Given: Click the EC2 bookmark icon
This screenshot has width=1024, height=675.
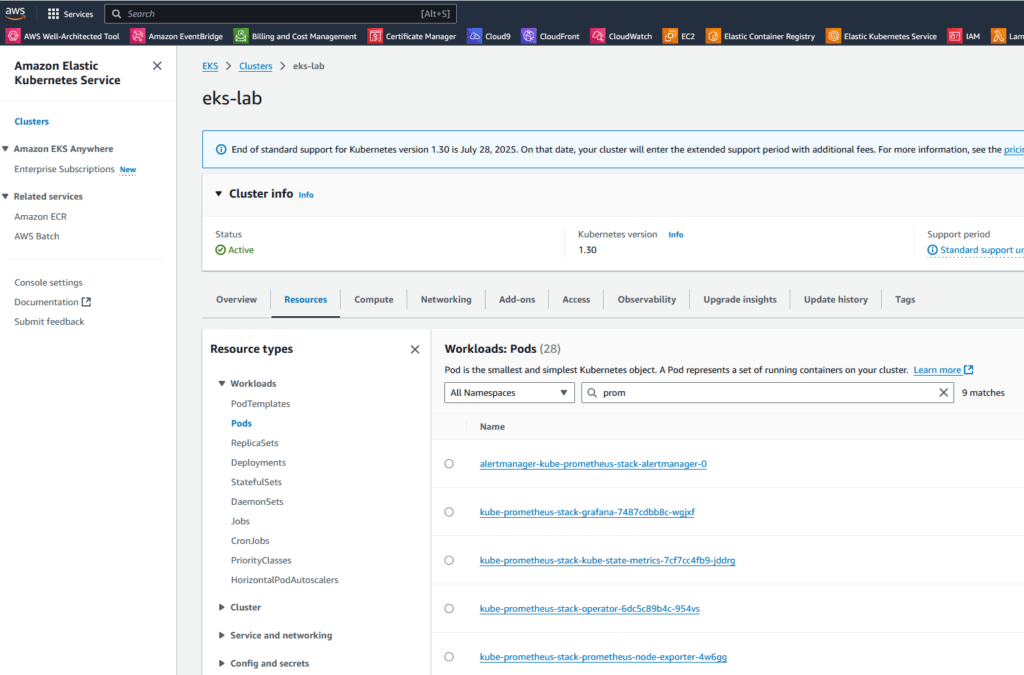Looking at the screenshot, I should click(x=670, y=36).
